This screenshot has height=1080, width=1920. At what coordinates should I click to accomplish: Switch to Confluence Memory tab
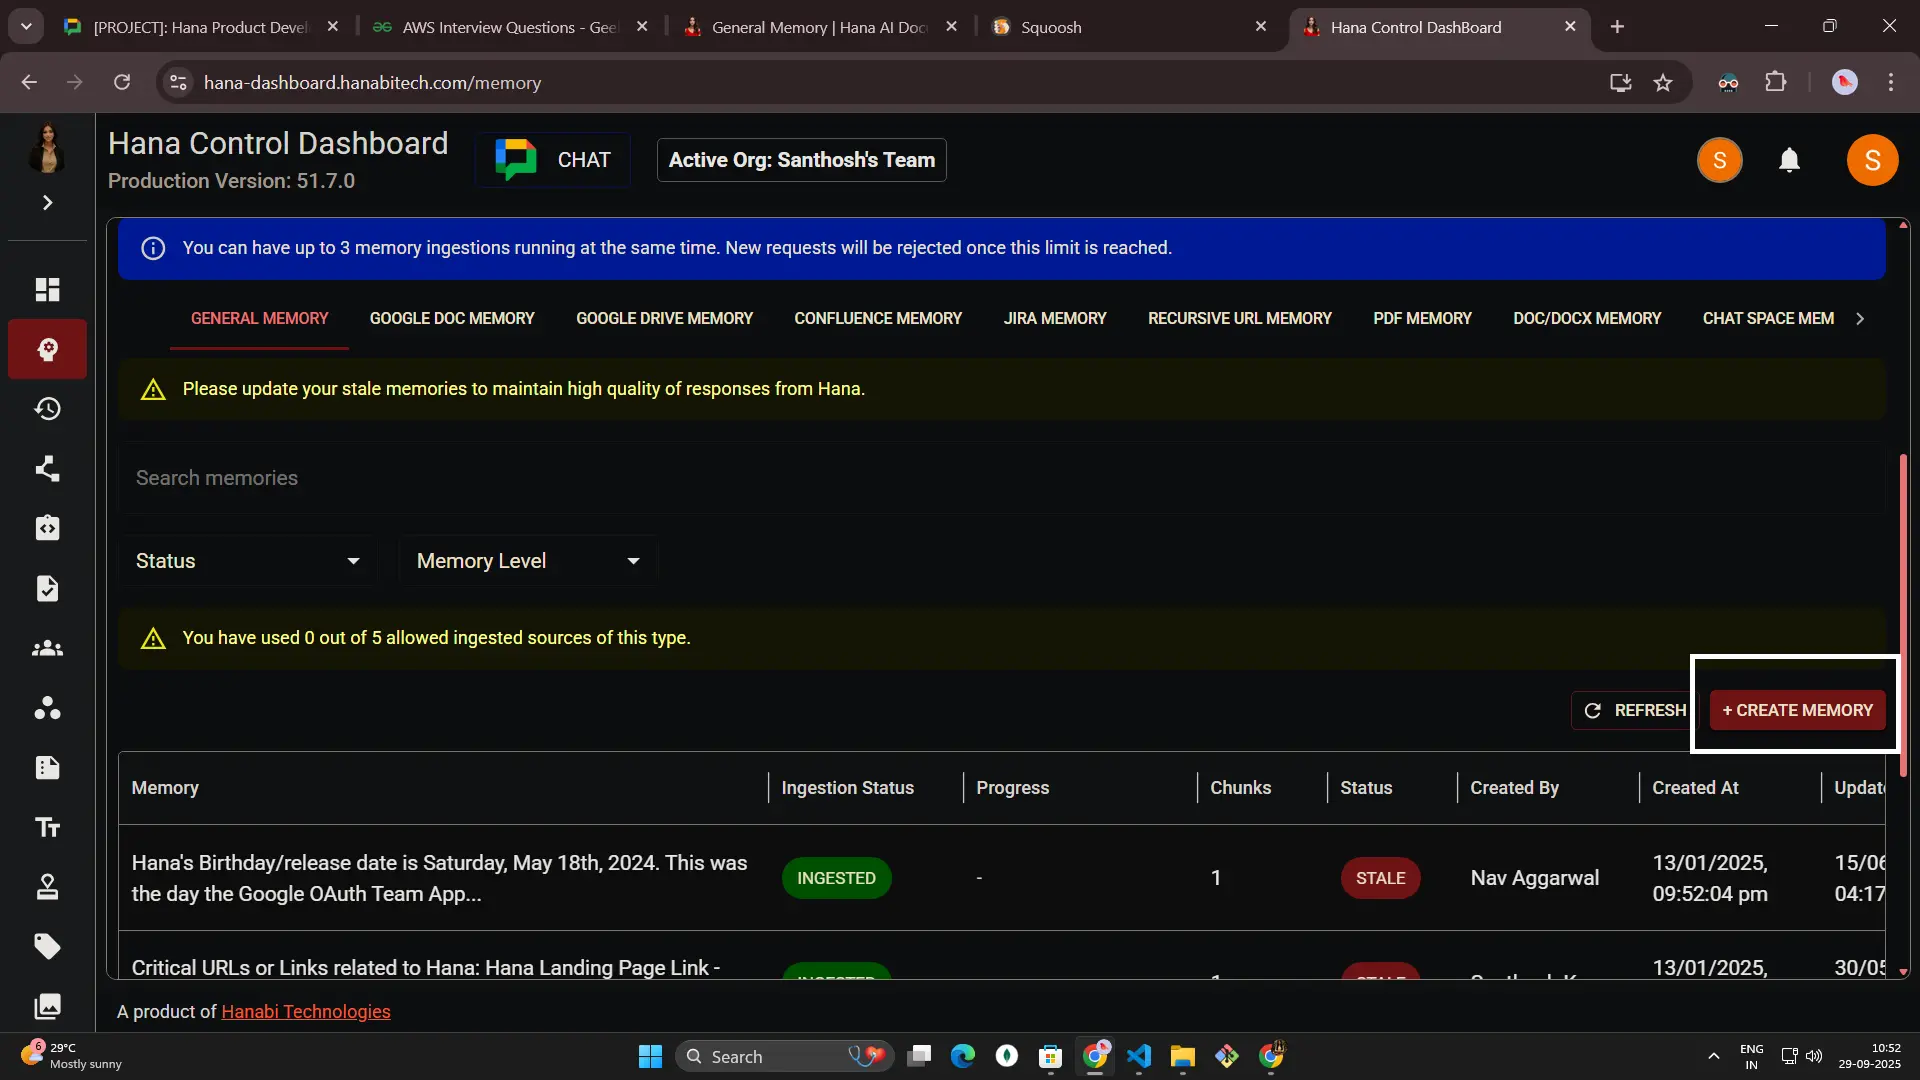(877, 318)
